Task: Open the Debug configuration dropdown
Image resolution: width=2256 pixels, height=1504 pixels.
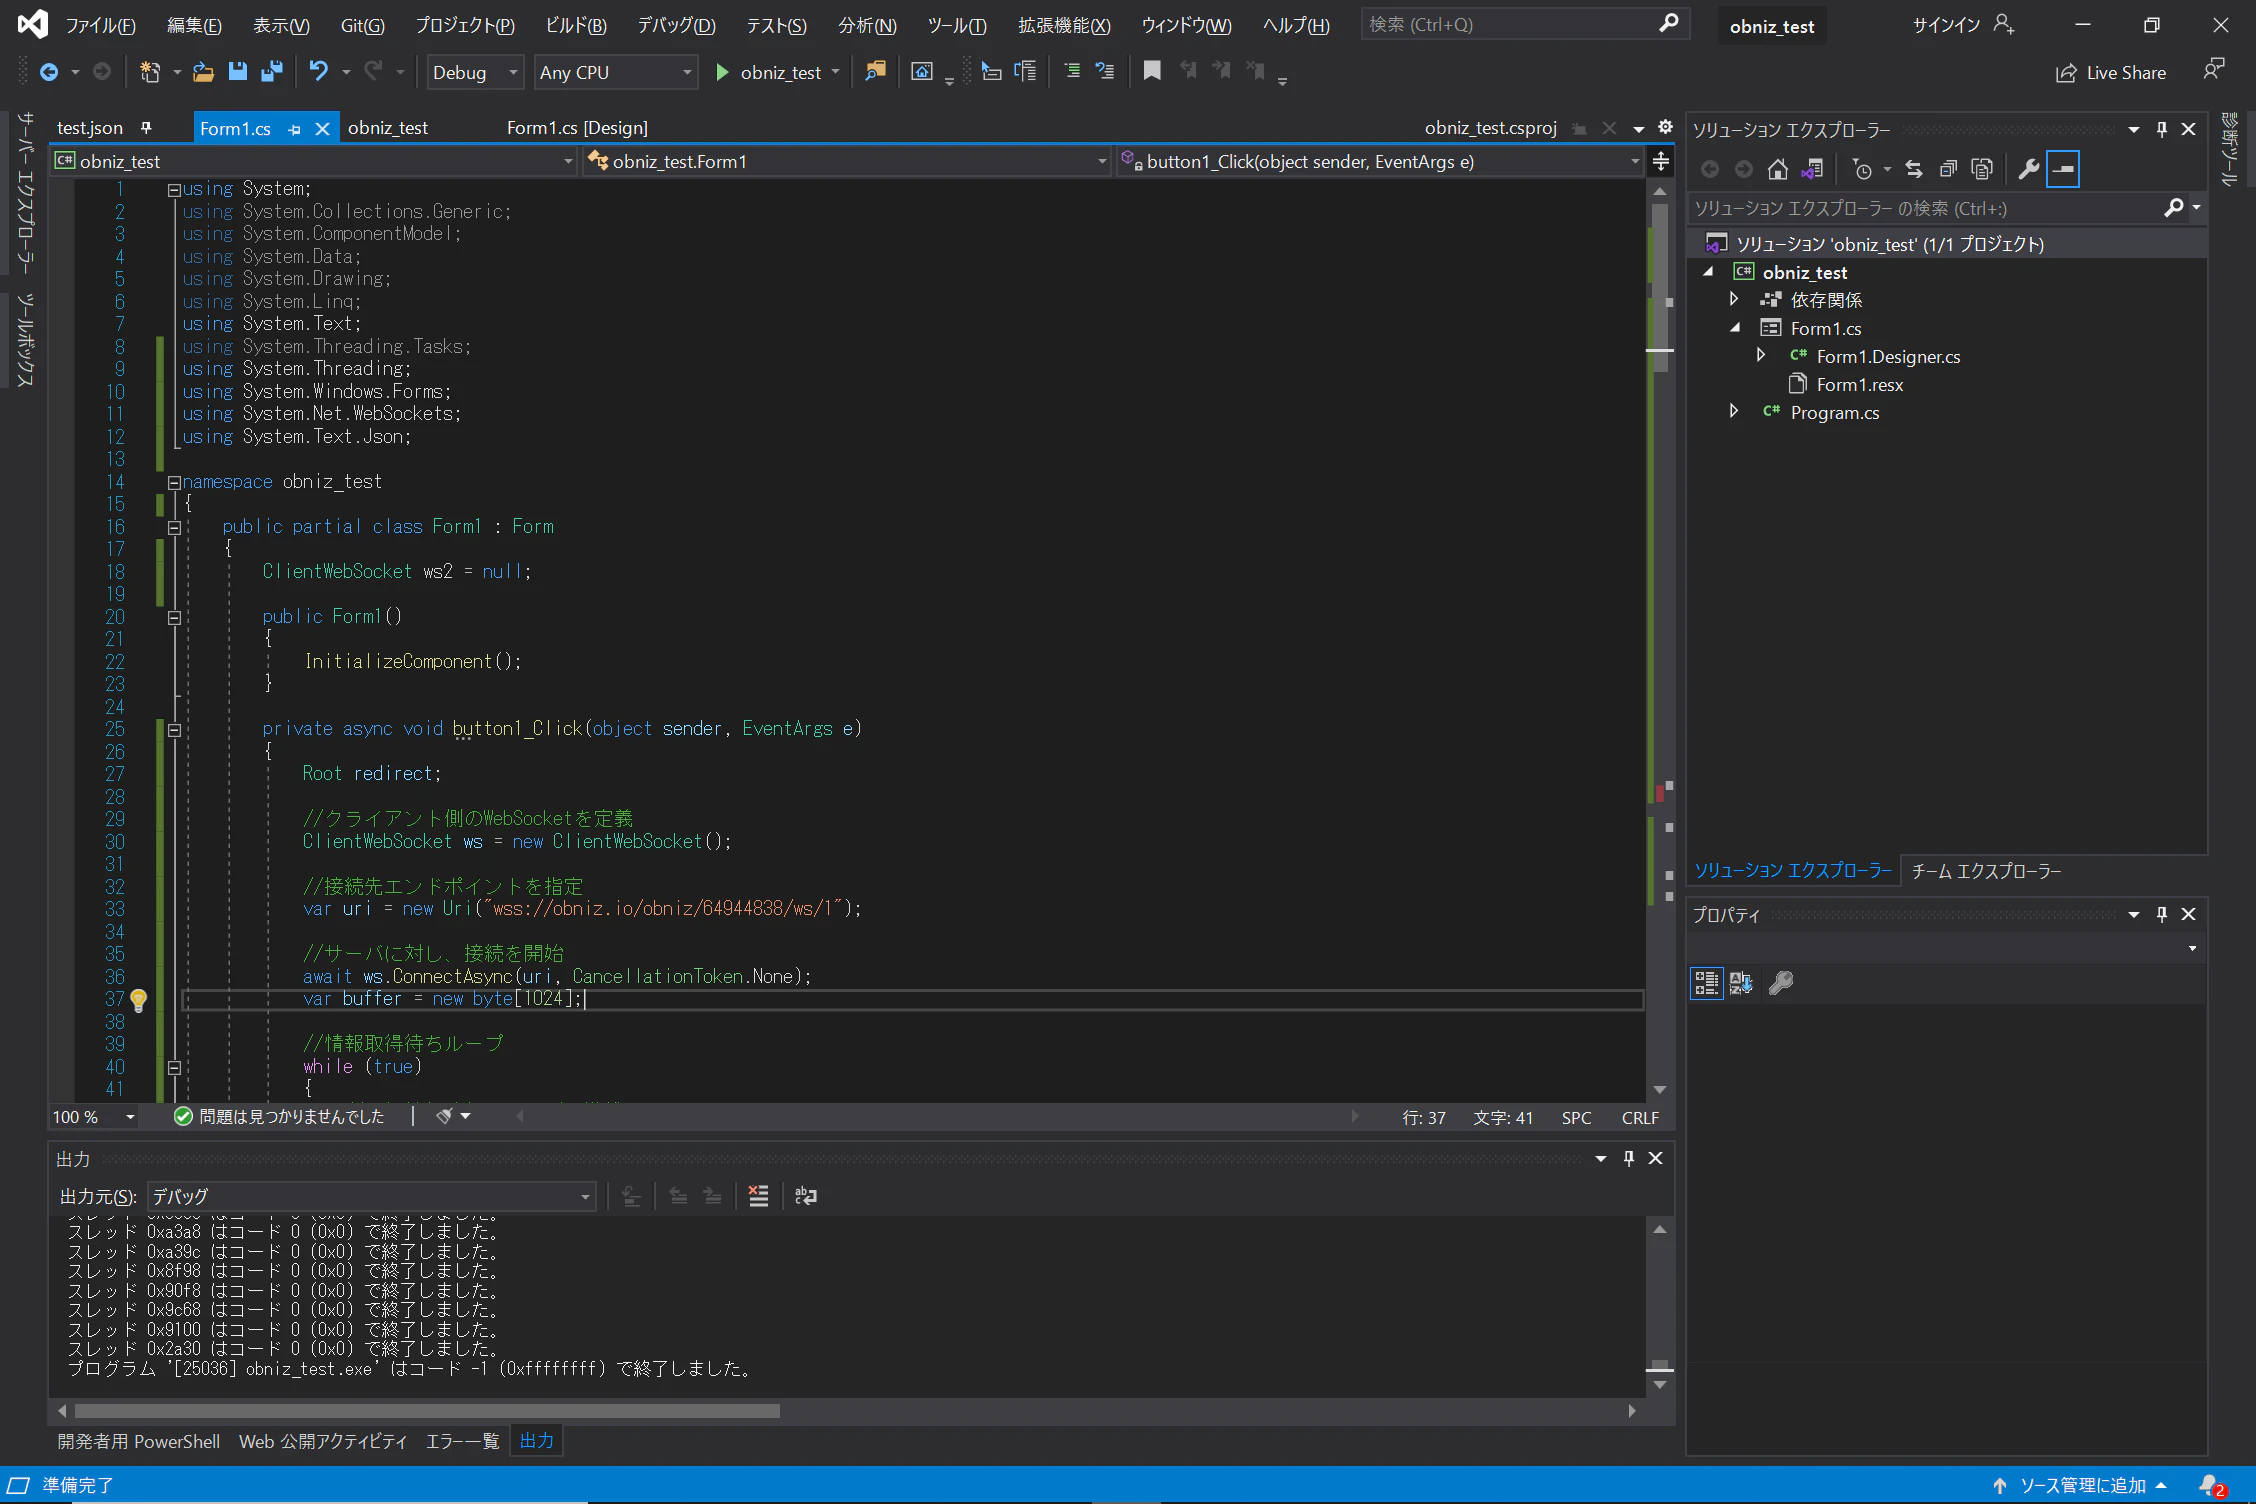Action: tap(475, 72)
